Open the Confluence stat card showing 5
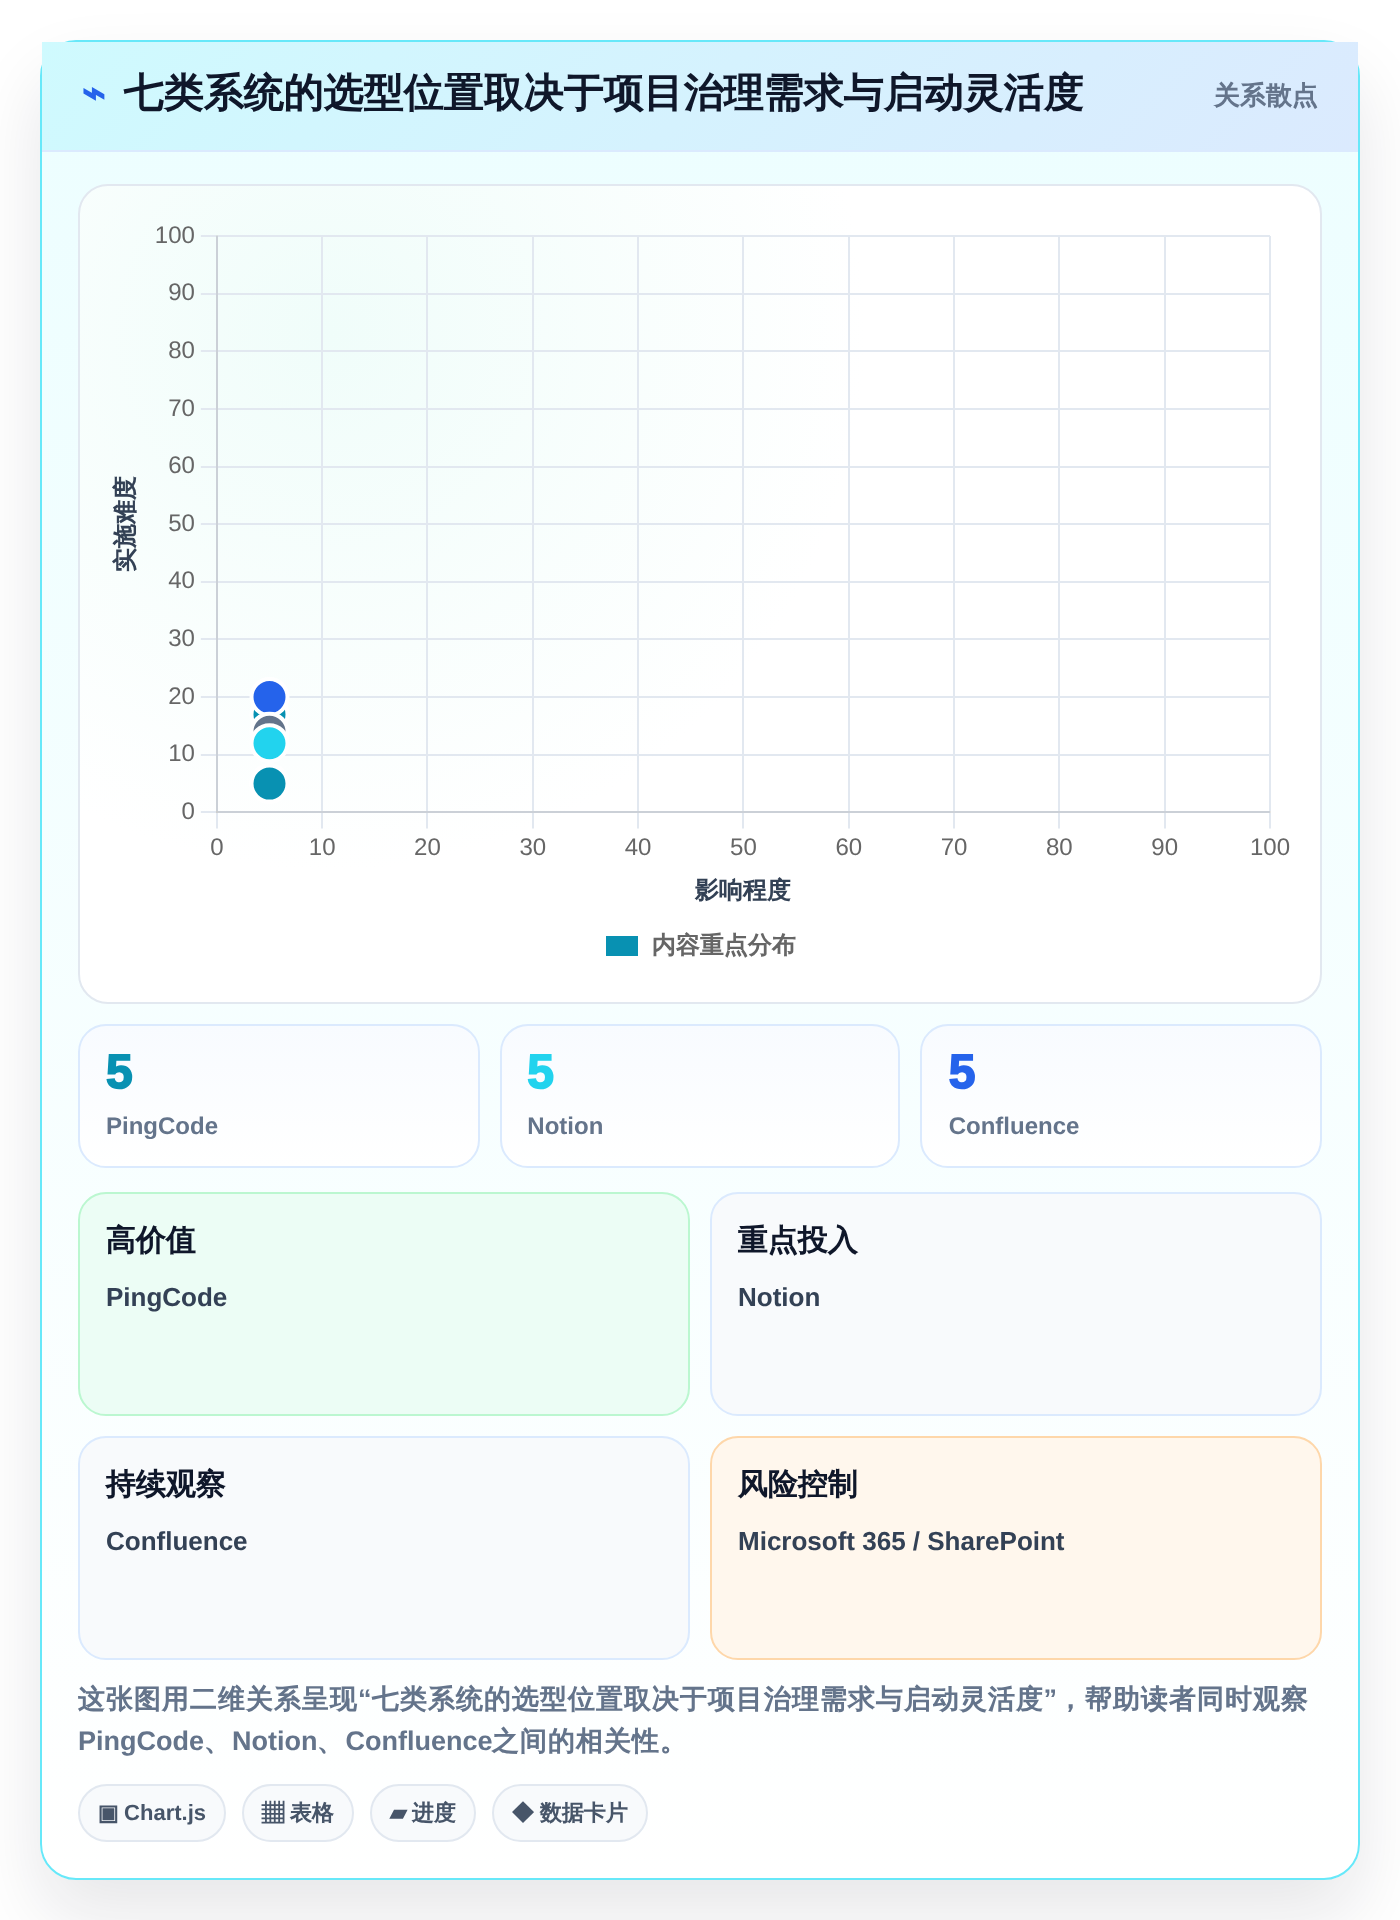The height and width of the screenshot is (1920, 1400). coord(1121,1096)
